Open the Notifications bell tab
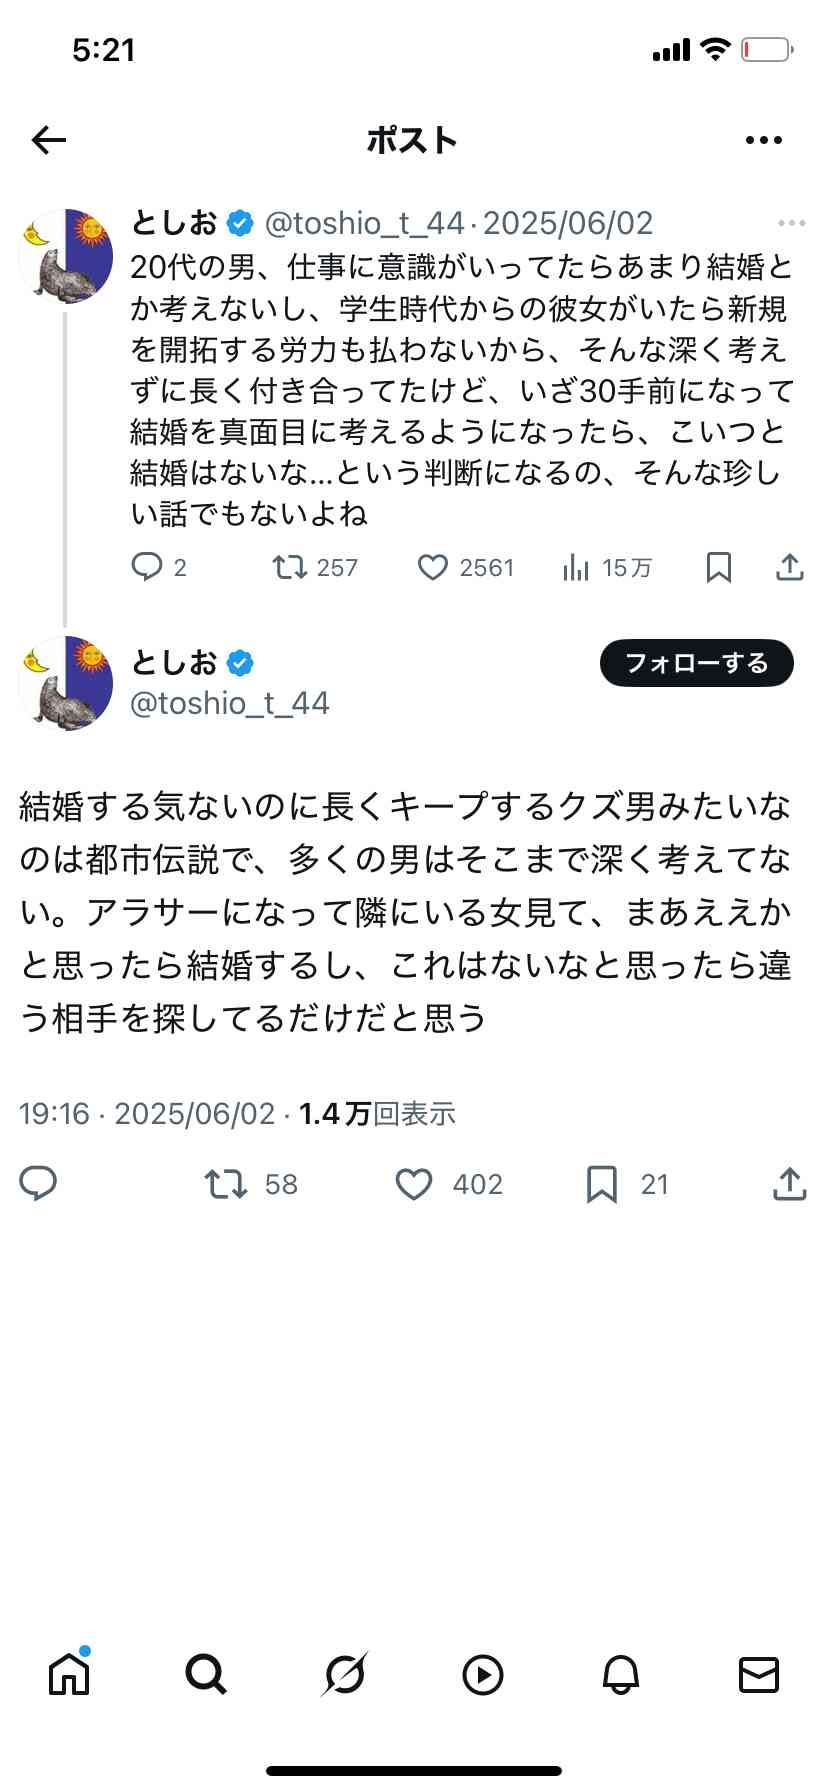 [x=620, y=1674]
